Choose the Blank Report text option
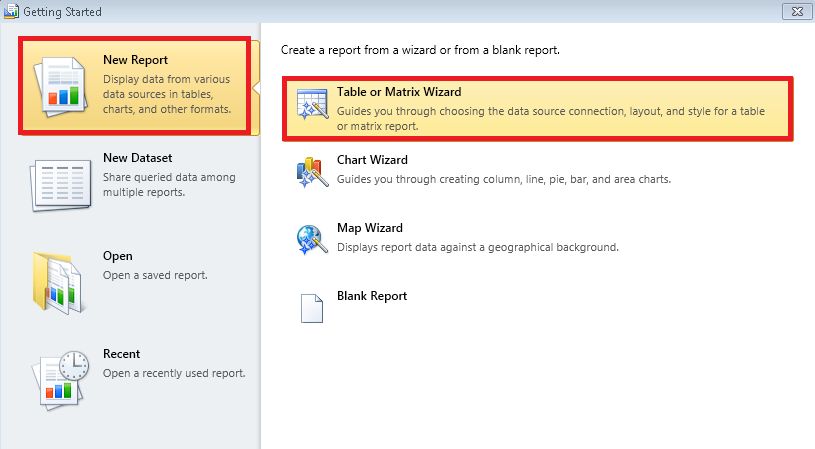This screenshot has width=815, height=449. pyautogui.click(x=372, y=296)
